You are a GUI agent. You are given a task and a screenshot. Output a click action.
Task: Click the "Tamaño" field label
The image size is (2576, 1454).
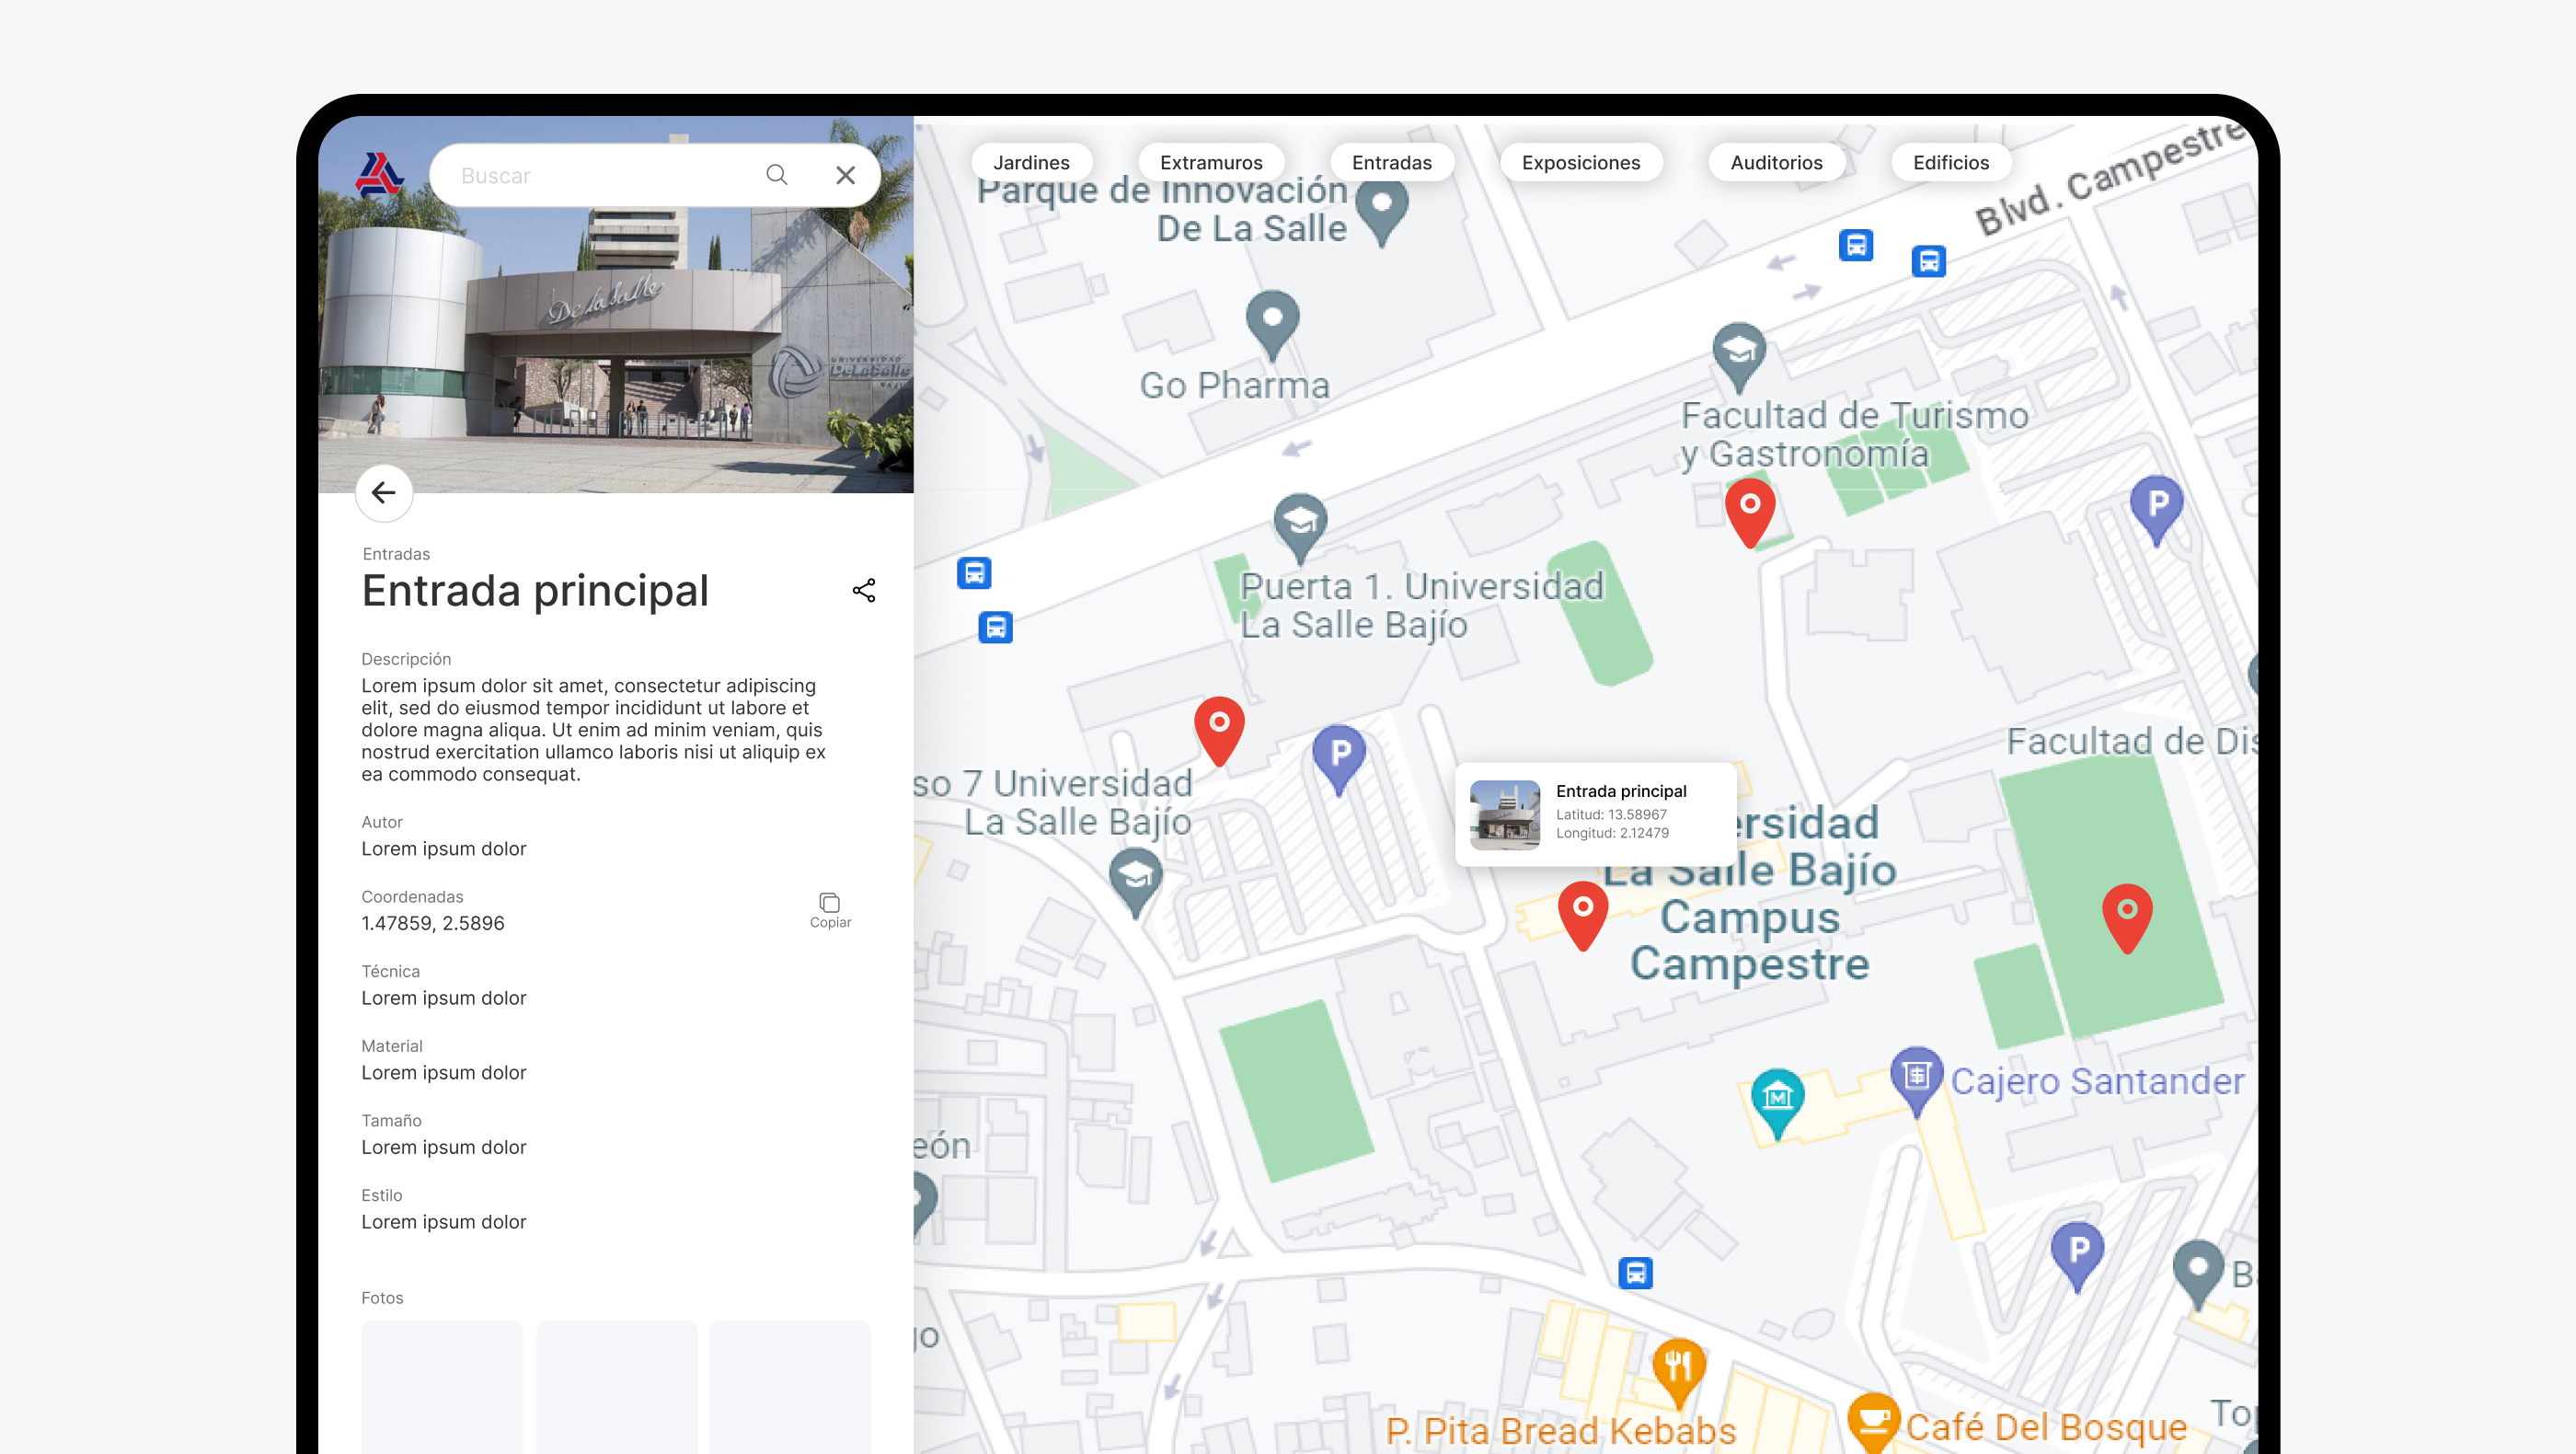tap(392, 1120)
